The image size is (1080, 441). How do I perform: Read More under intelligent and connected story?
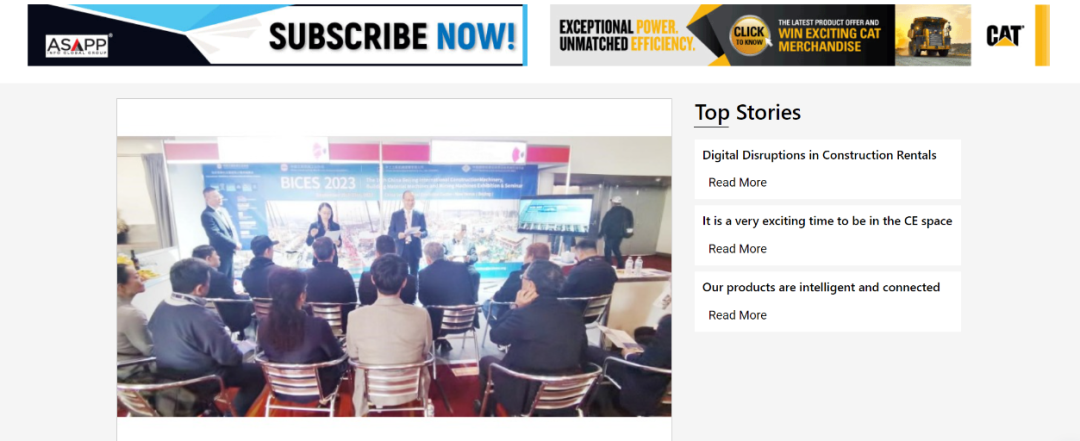[737, 315]
